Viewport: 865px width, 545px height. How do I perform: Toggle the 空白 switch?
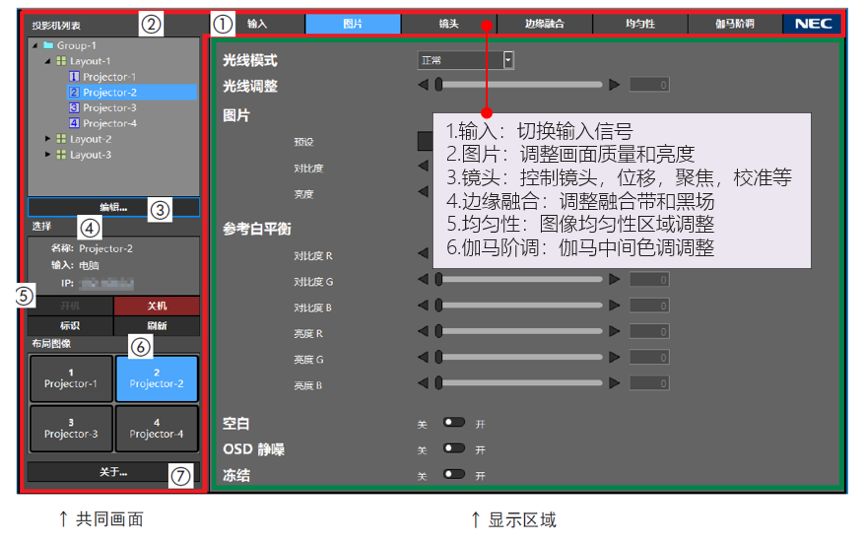[x=454, y=424]
